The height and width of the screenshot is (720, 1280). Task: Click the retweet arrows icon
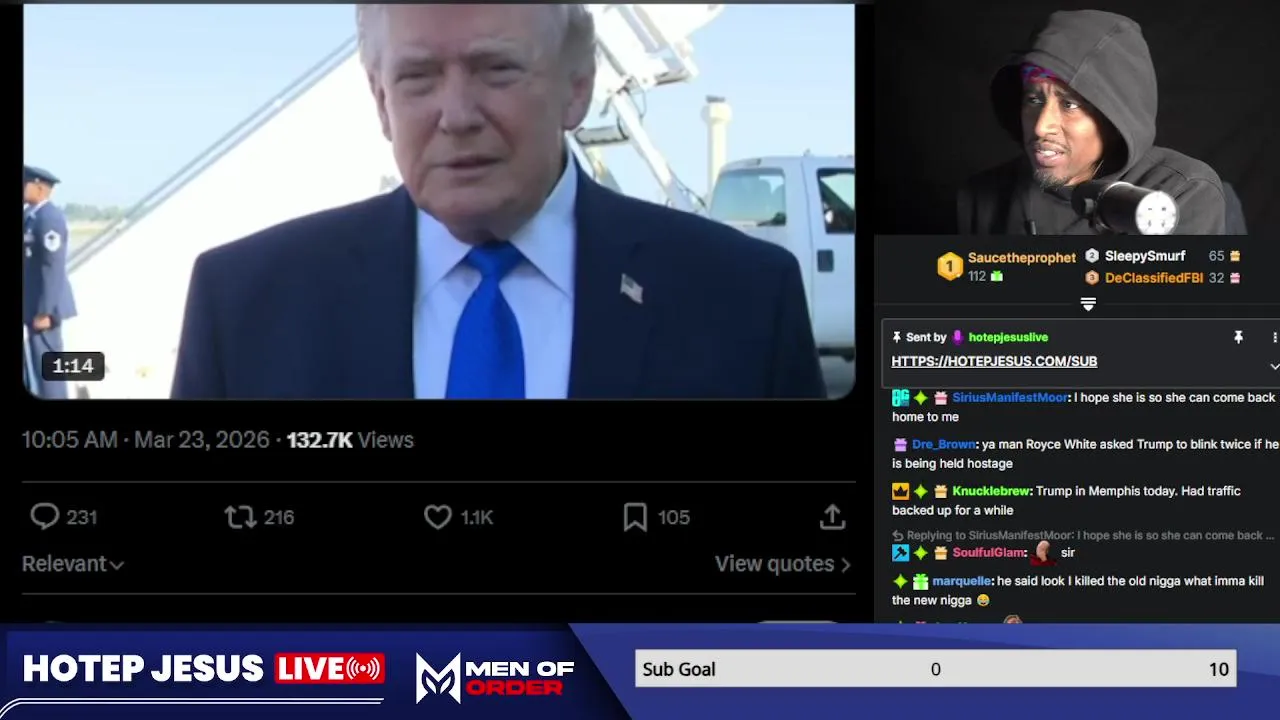[240, 516]
